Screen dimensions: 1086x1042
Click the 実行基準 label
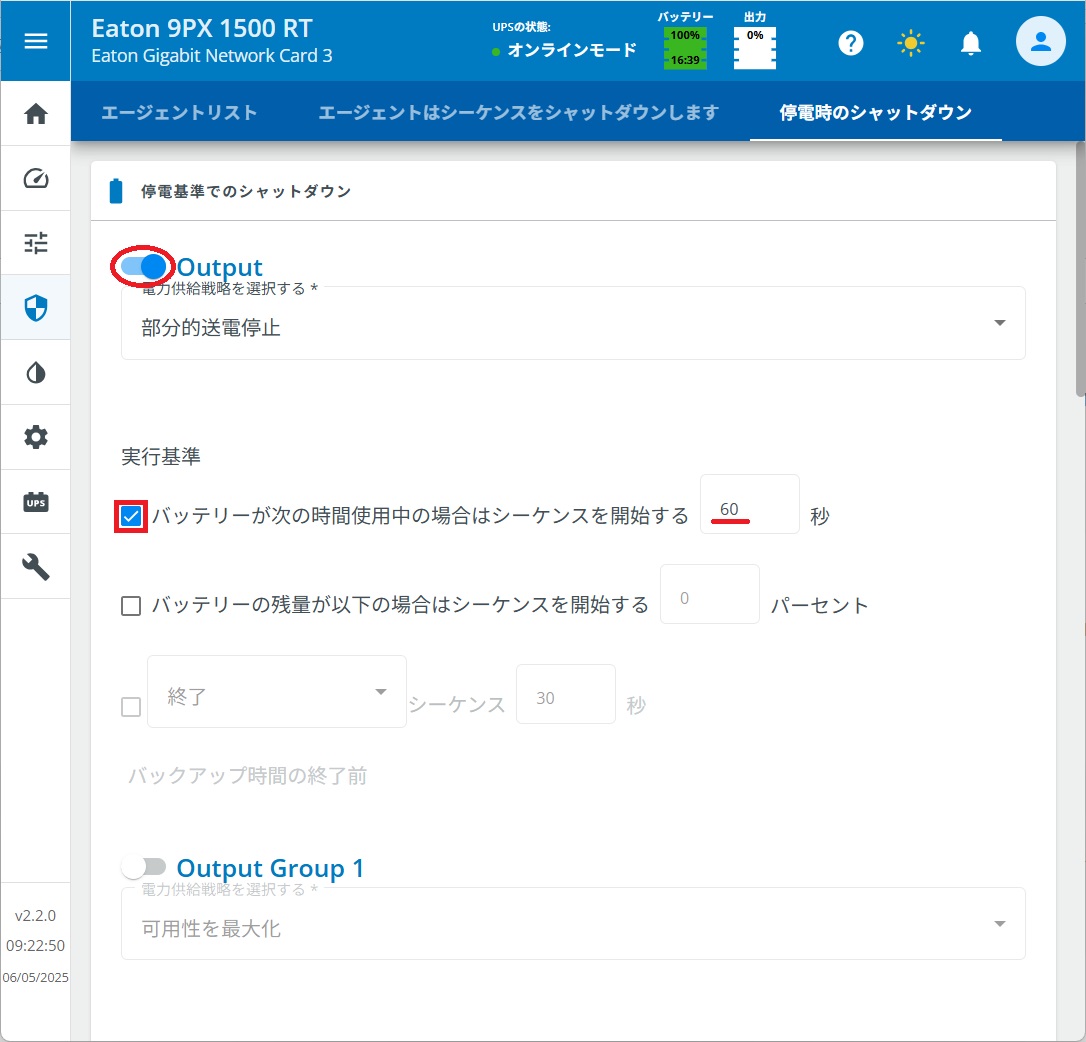point(161,457)
